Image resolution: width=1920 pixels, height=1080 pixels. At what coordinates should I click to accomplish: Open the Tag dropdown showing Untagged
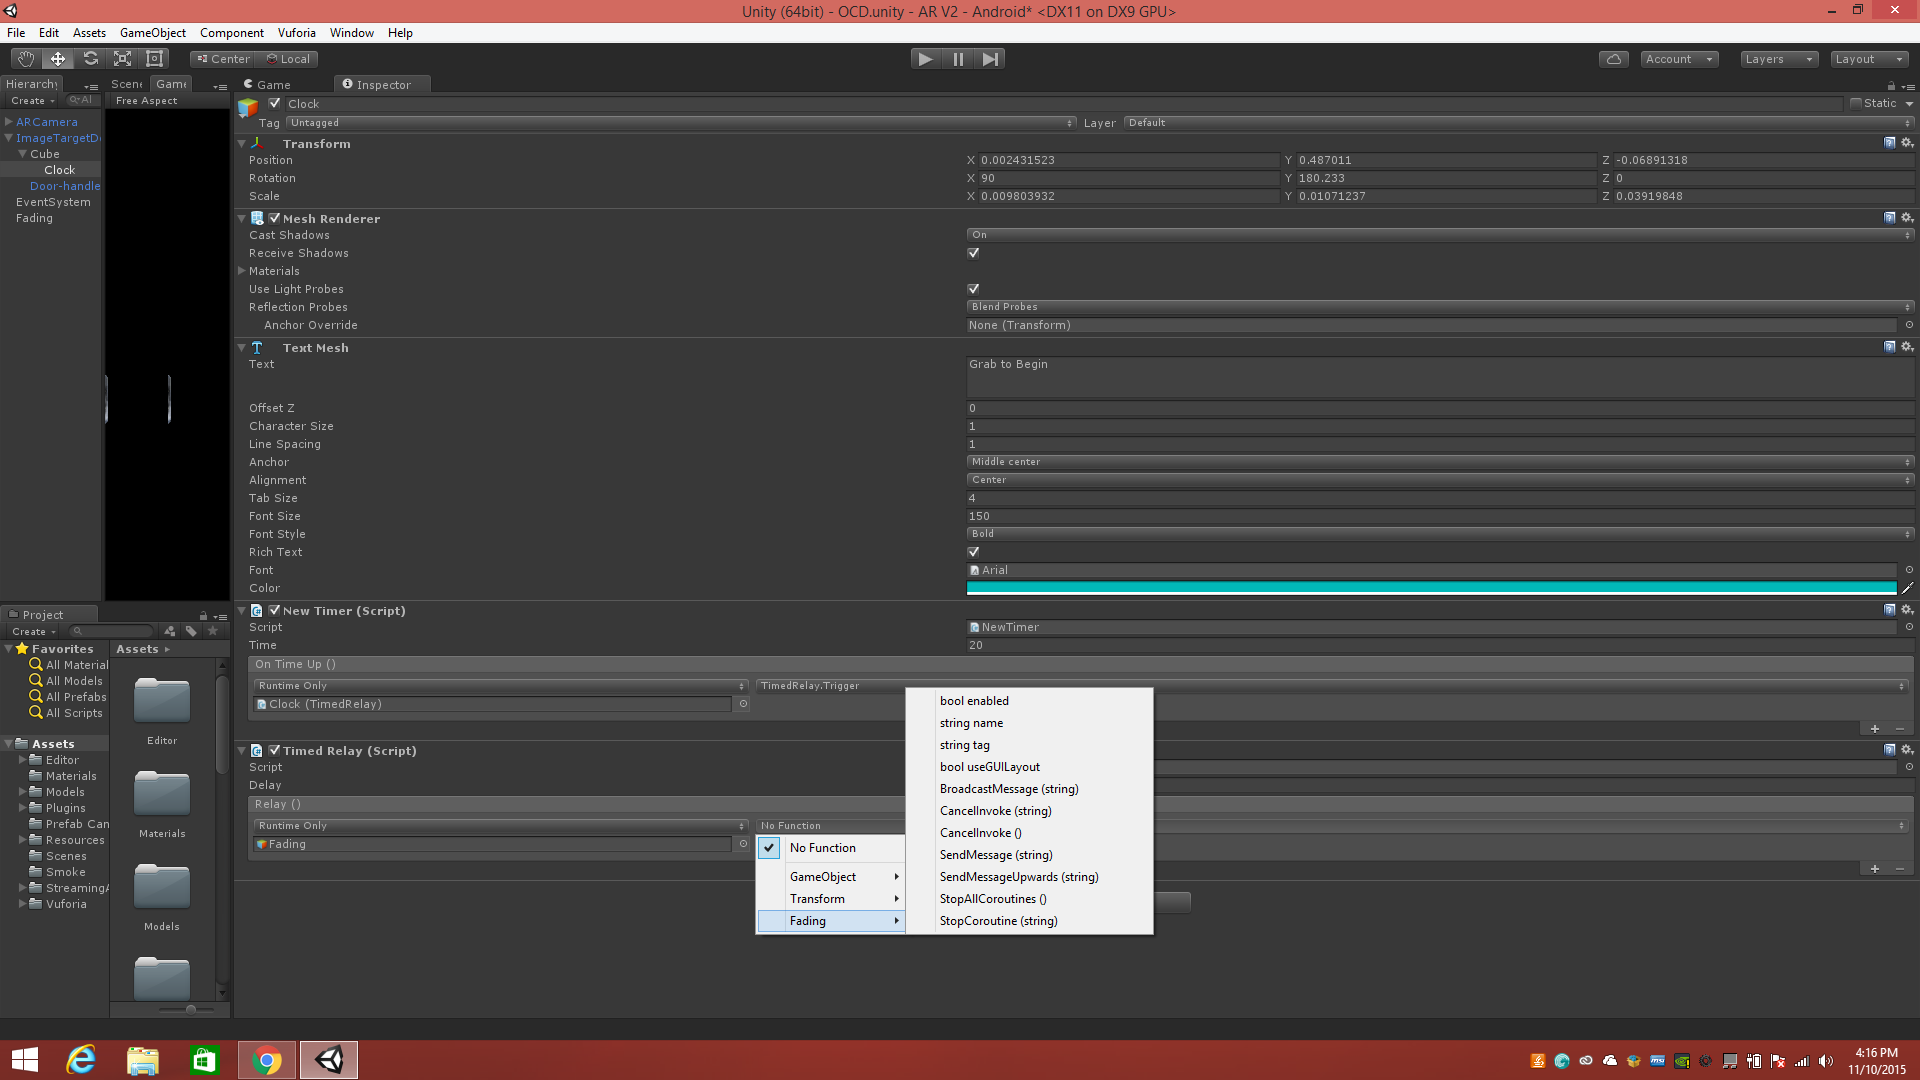[681, 123]
